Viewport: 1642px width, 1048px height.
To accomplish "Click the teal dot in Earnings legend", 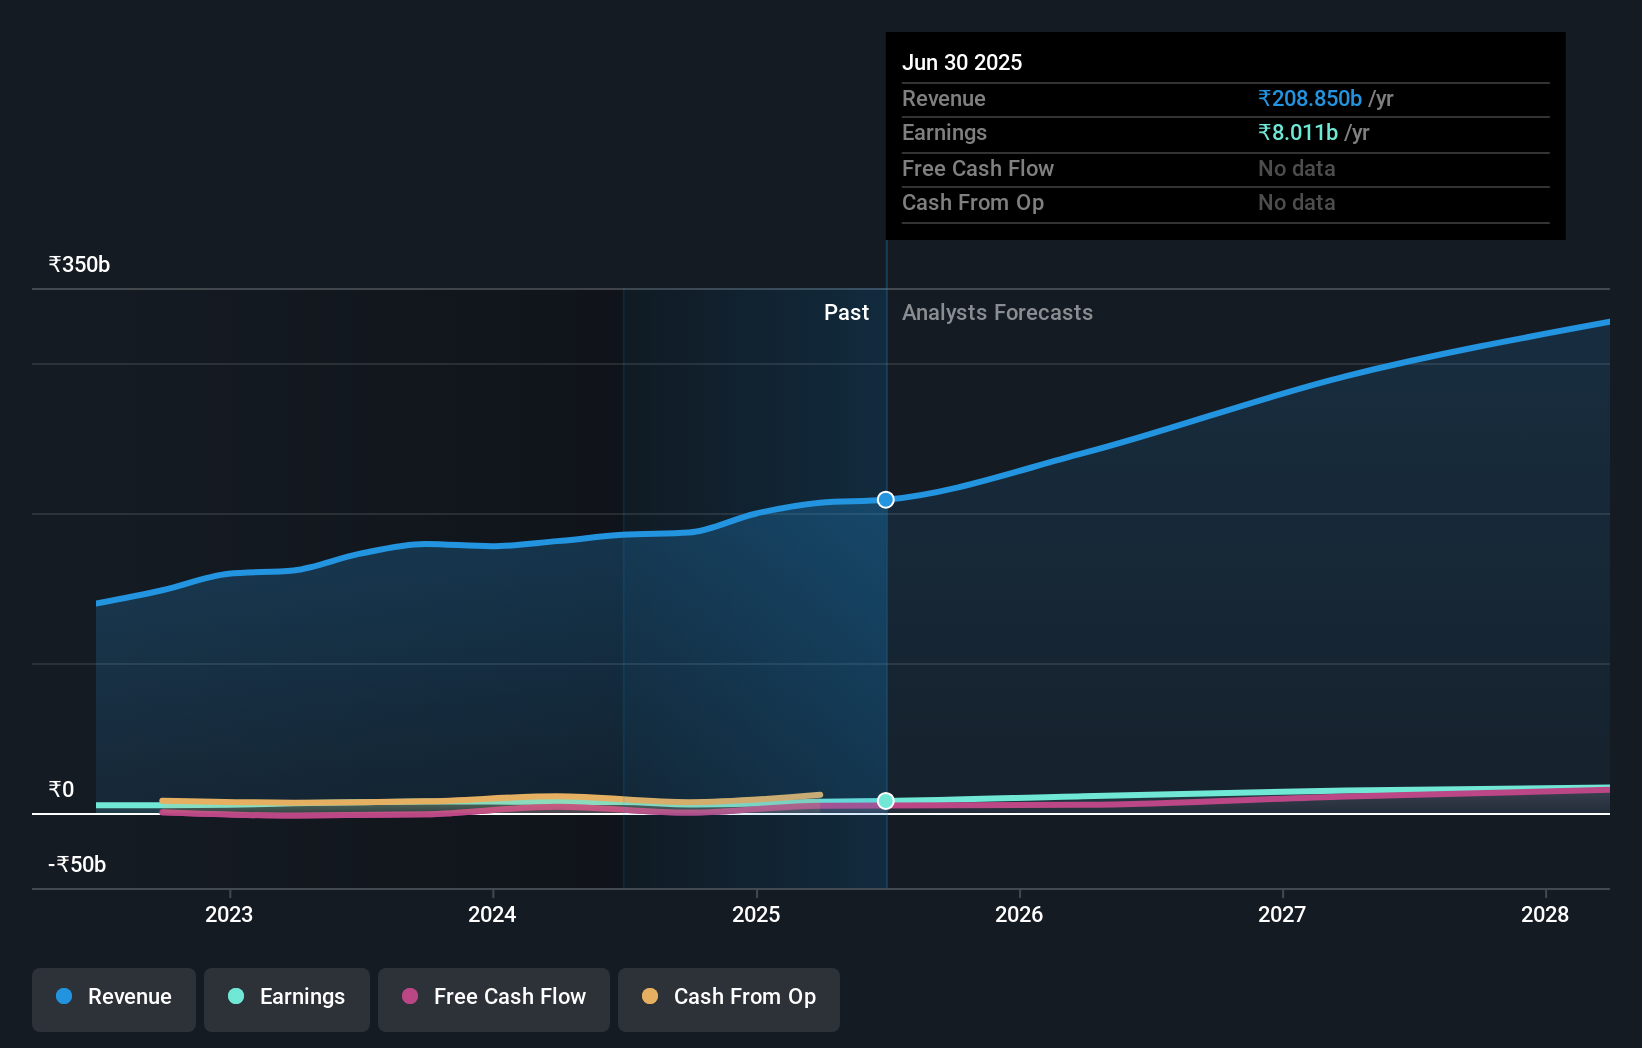I will point(236,996).
